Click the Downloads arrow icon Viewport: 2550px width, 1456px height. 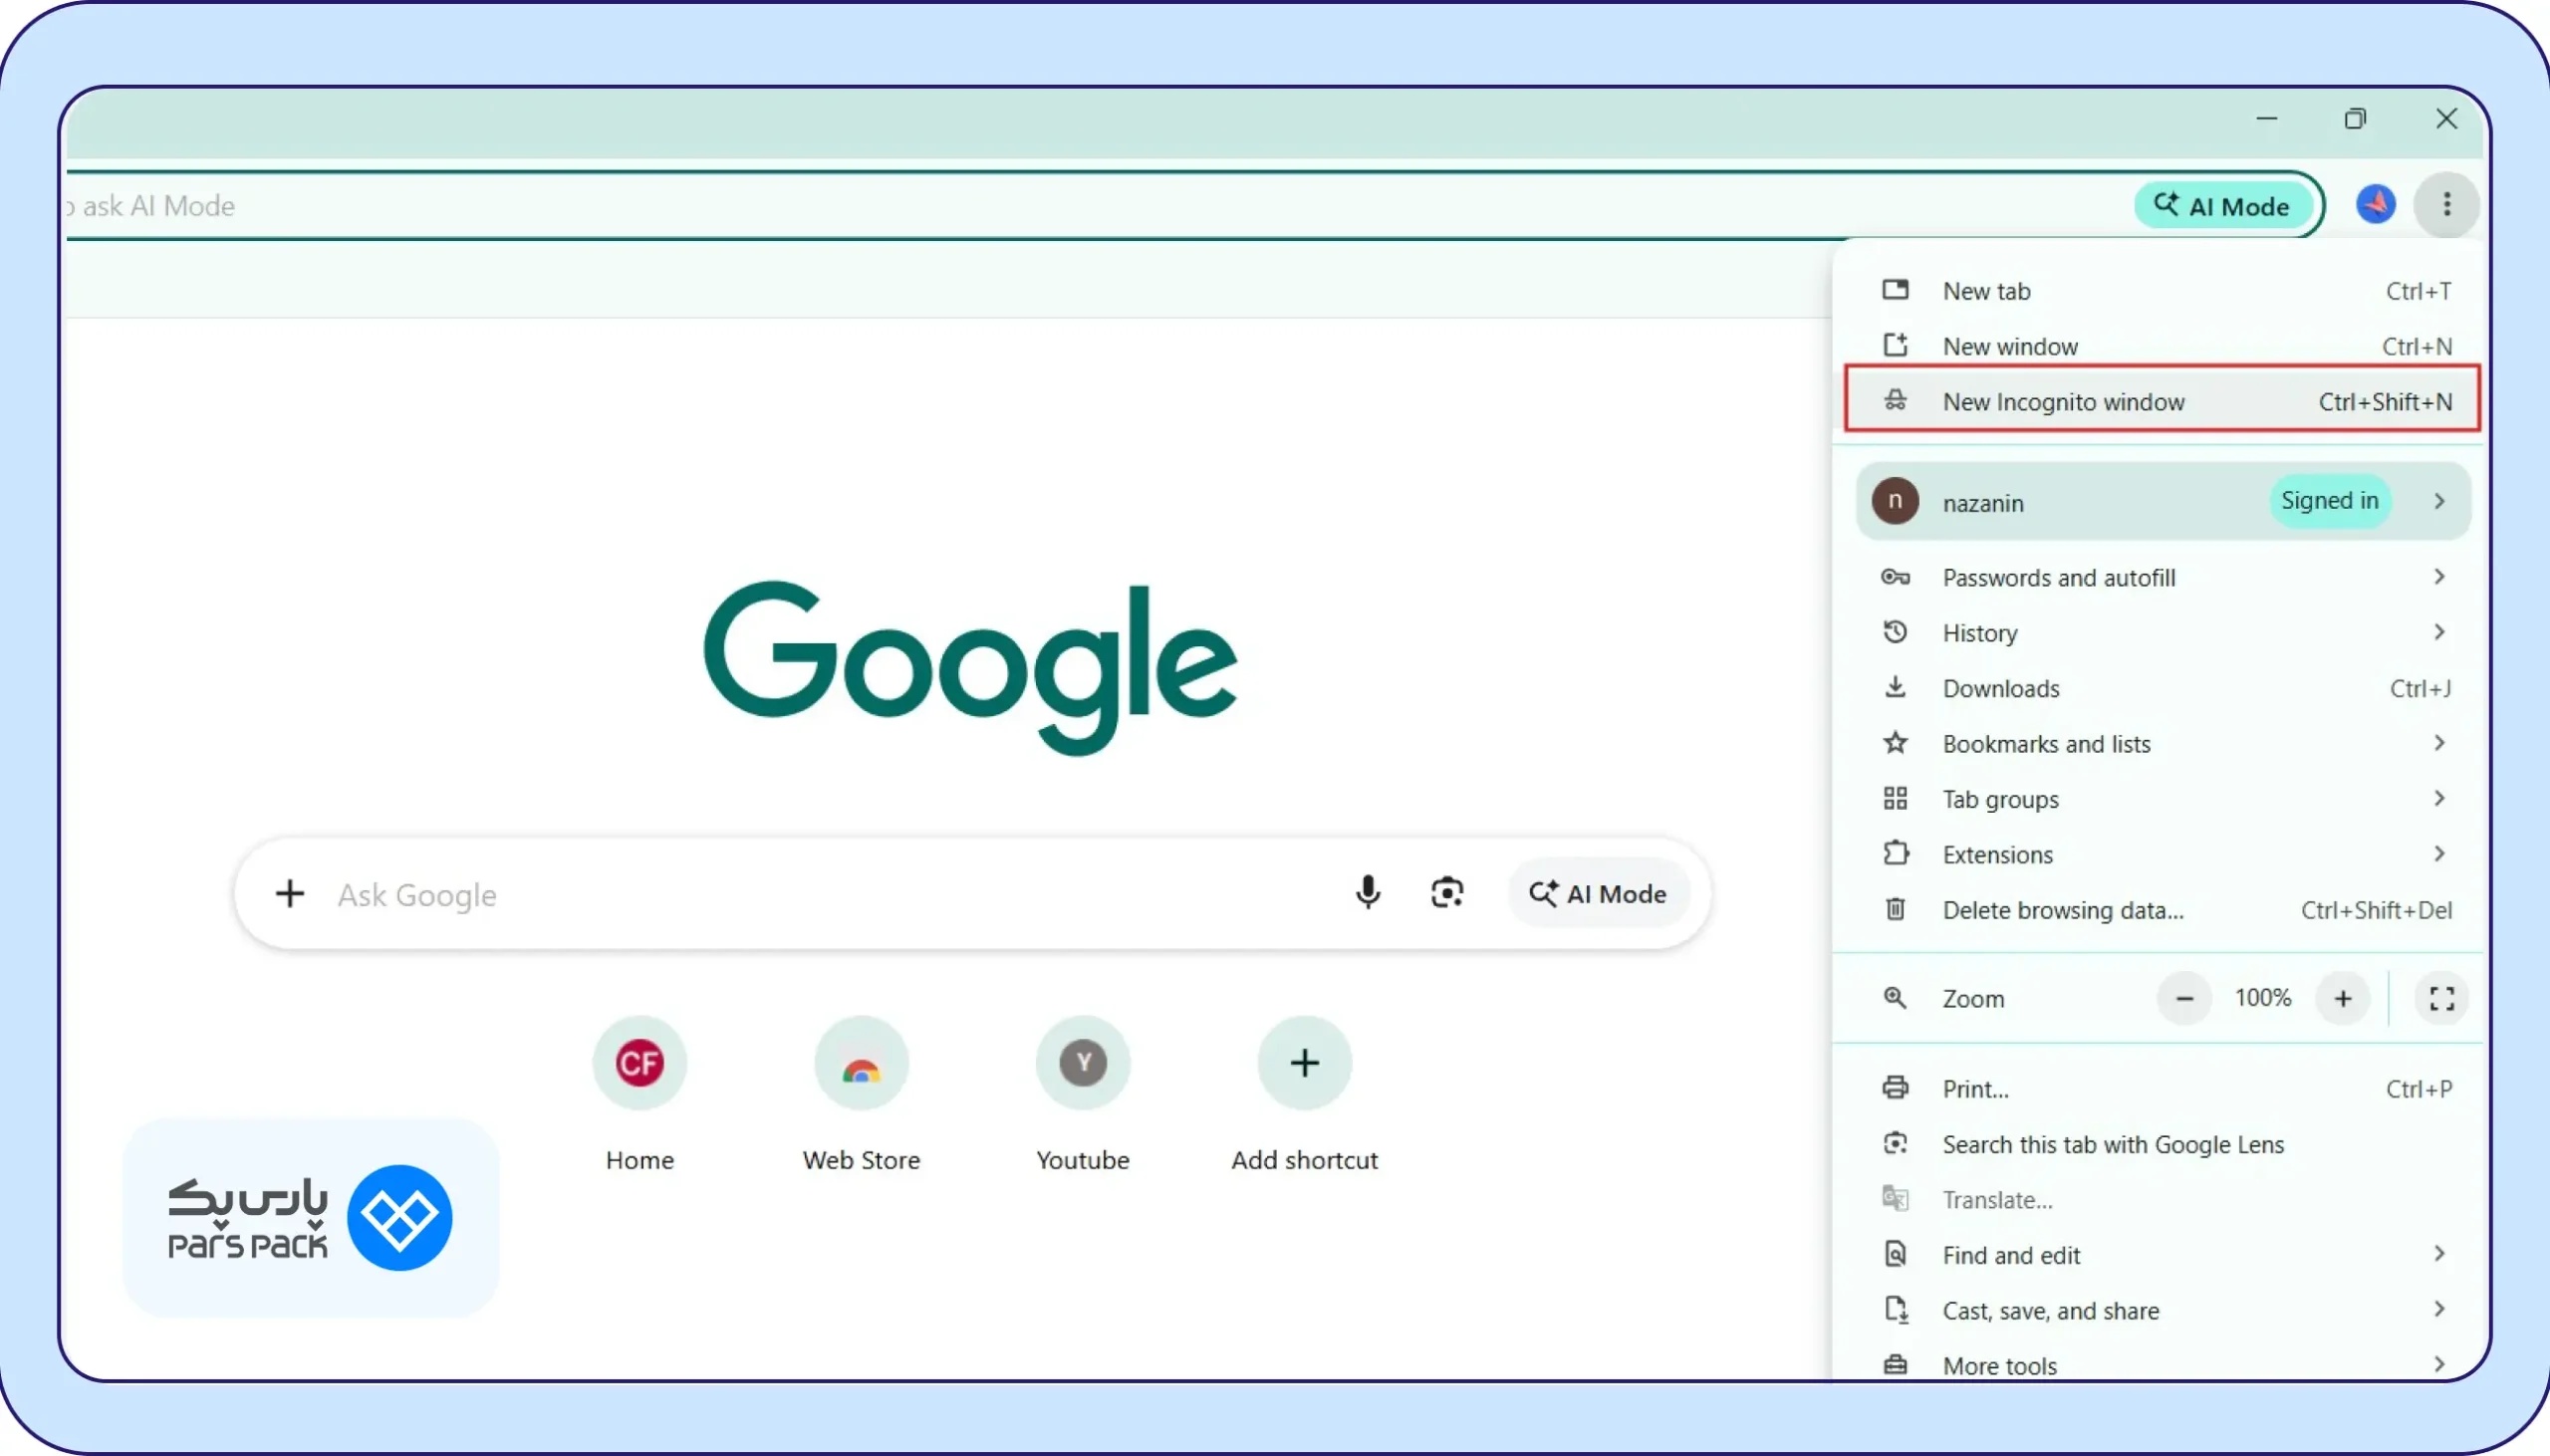1895,687
